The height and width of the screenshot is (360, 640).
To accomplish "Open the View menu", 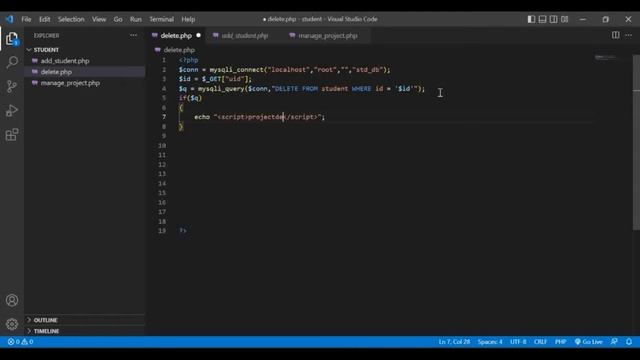I will [99, 19].
